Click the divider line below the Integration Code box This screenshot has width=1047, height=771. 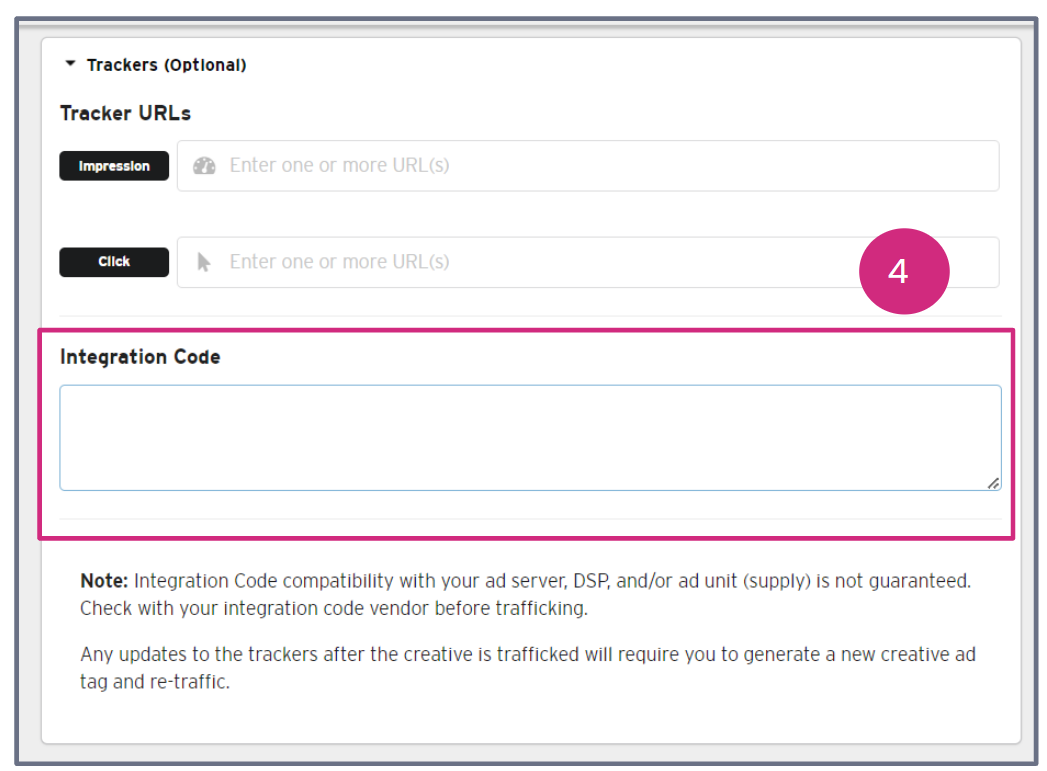point(530,519)
